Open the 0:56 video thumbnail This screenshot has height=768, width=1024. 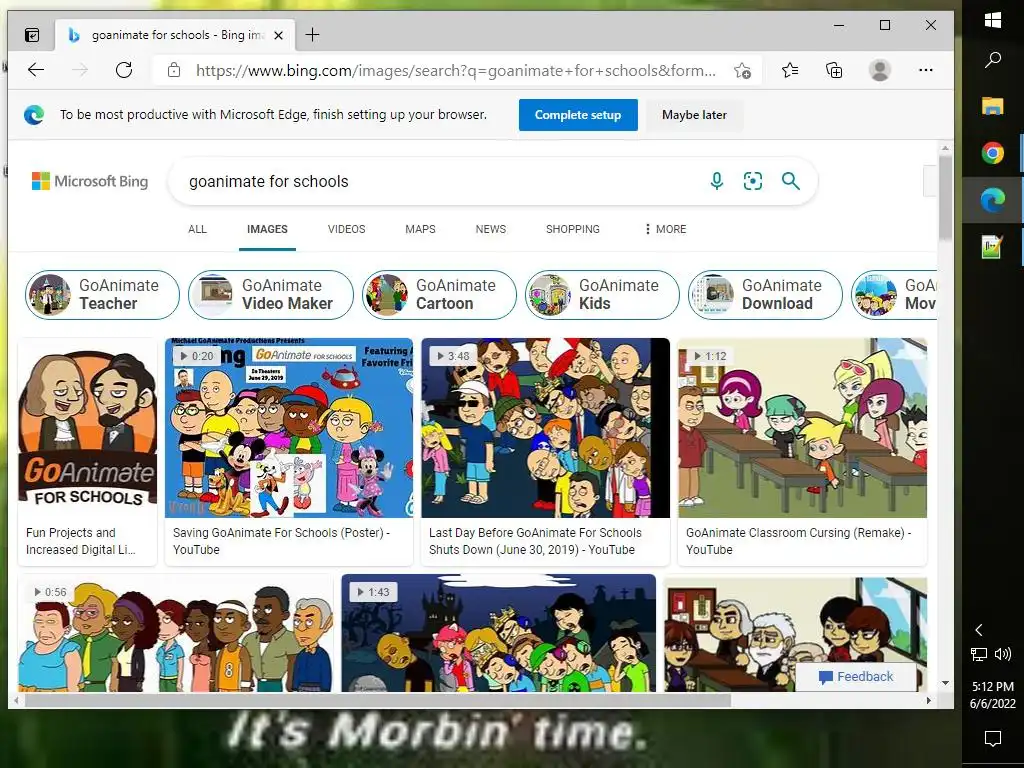click(175, 633)
